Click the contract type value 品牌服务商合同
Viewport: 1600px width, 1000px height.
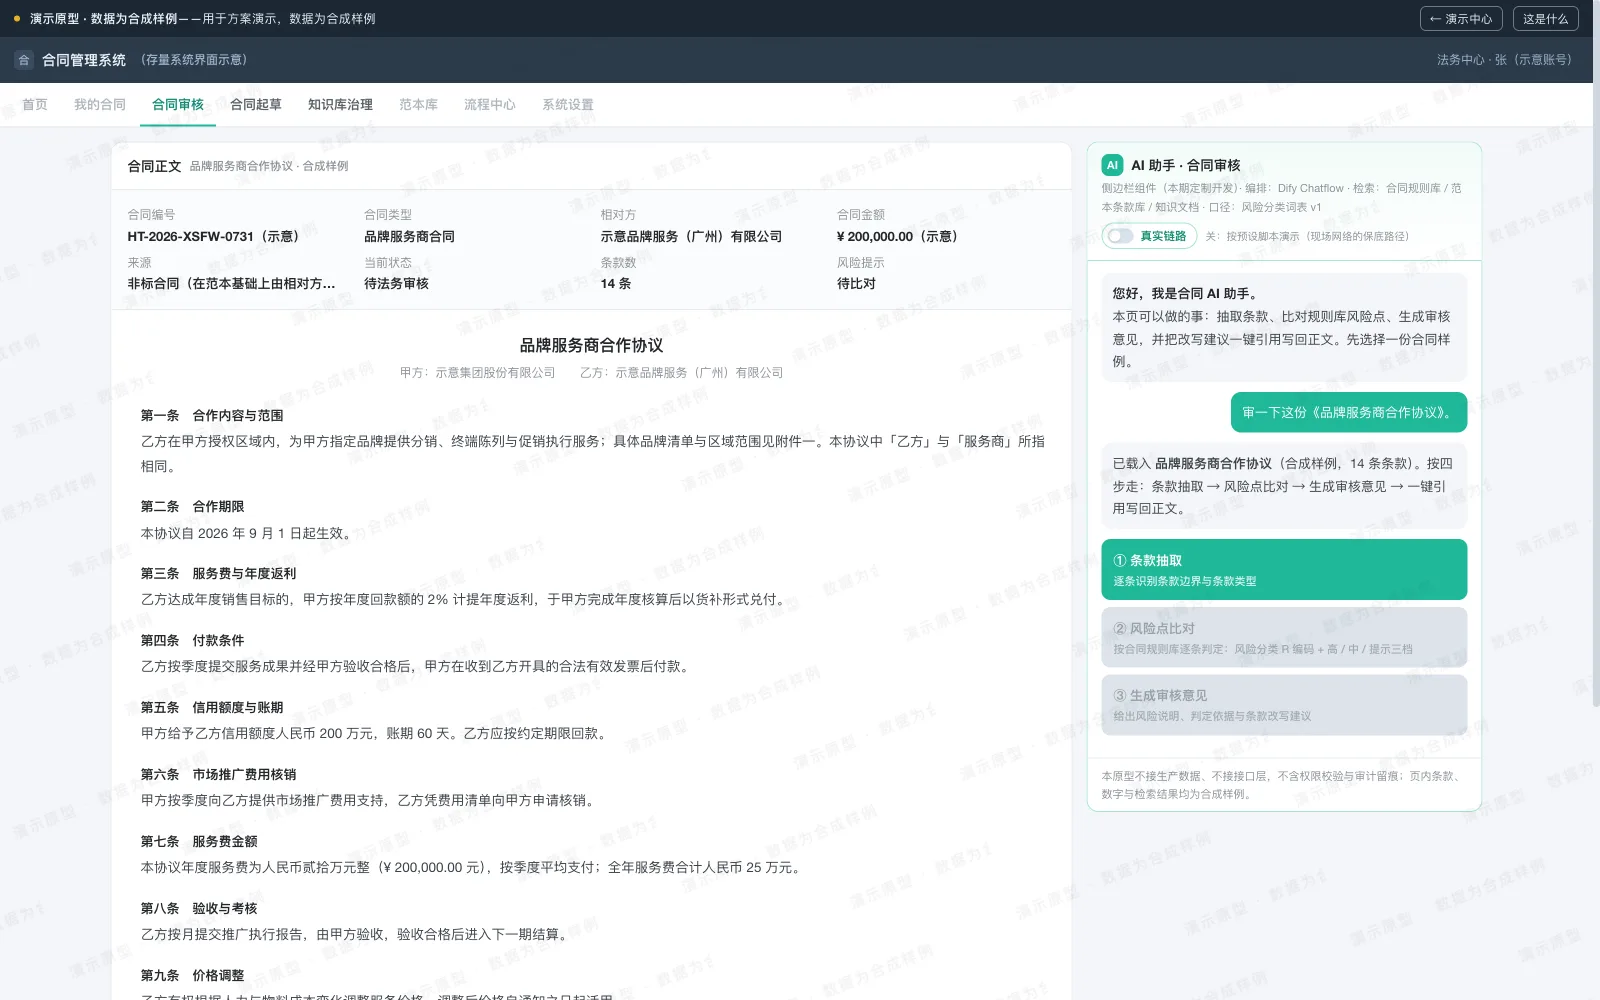tap(409, 237)
